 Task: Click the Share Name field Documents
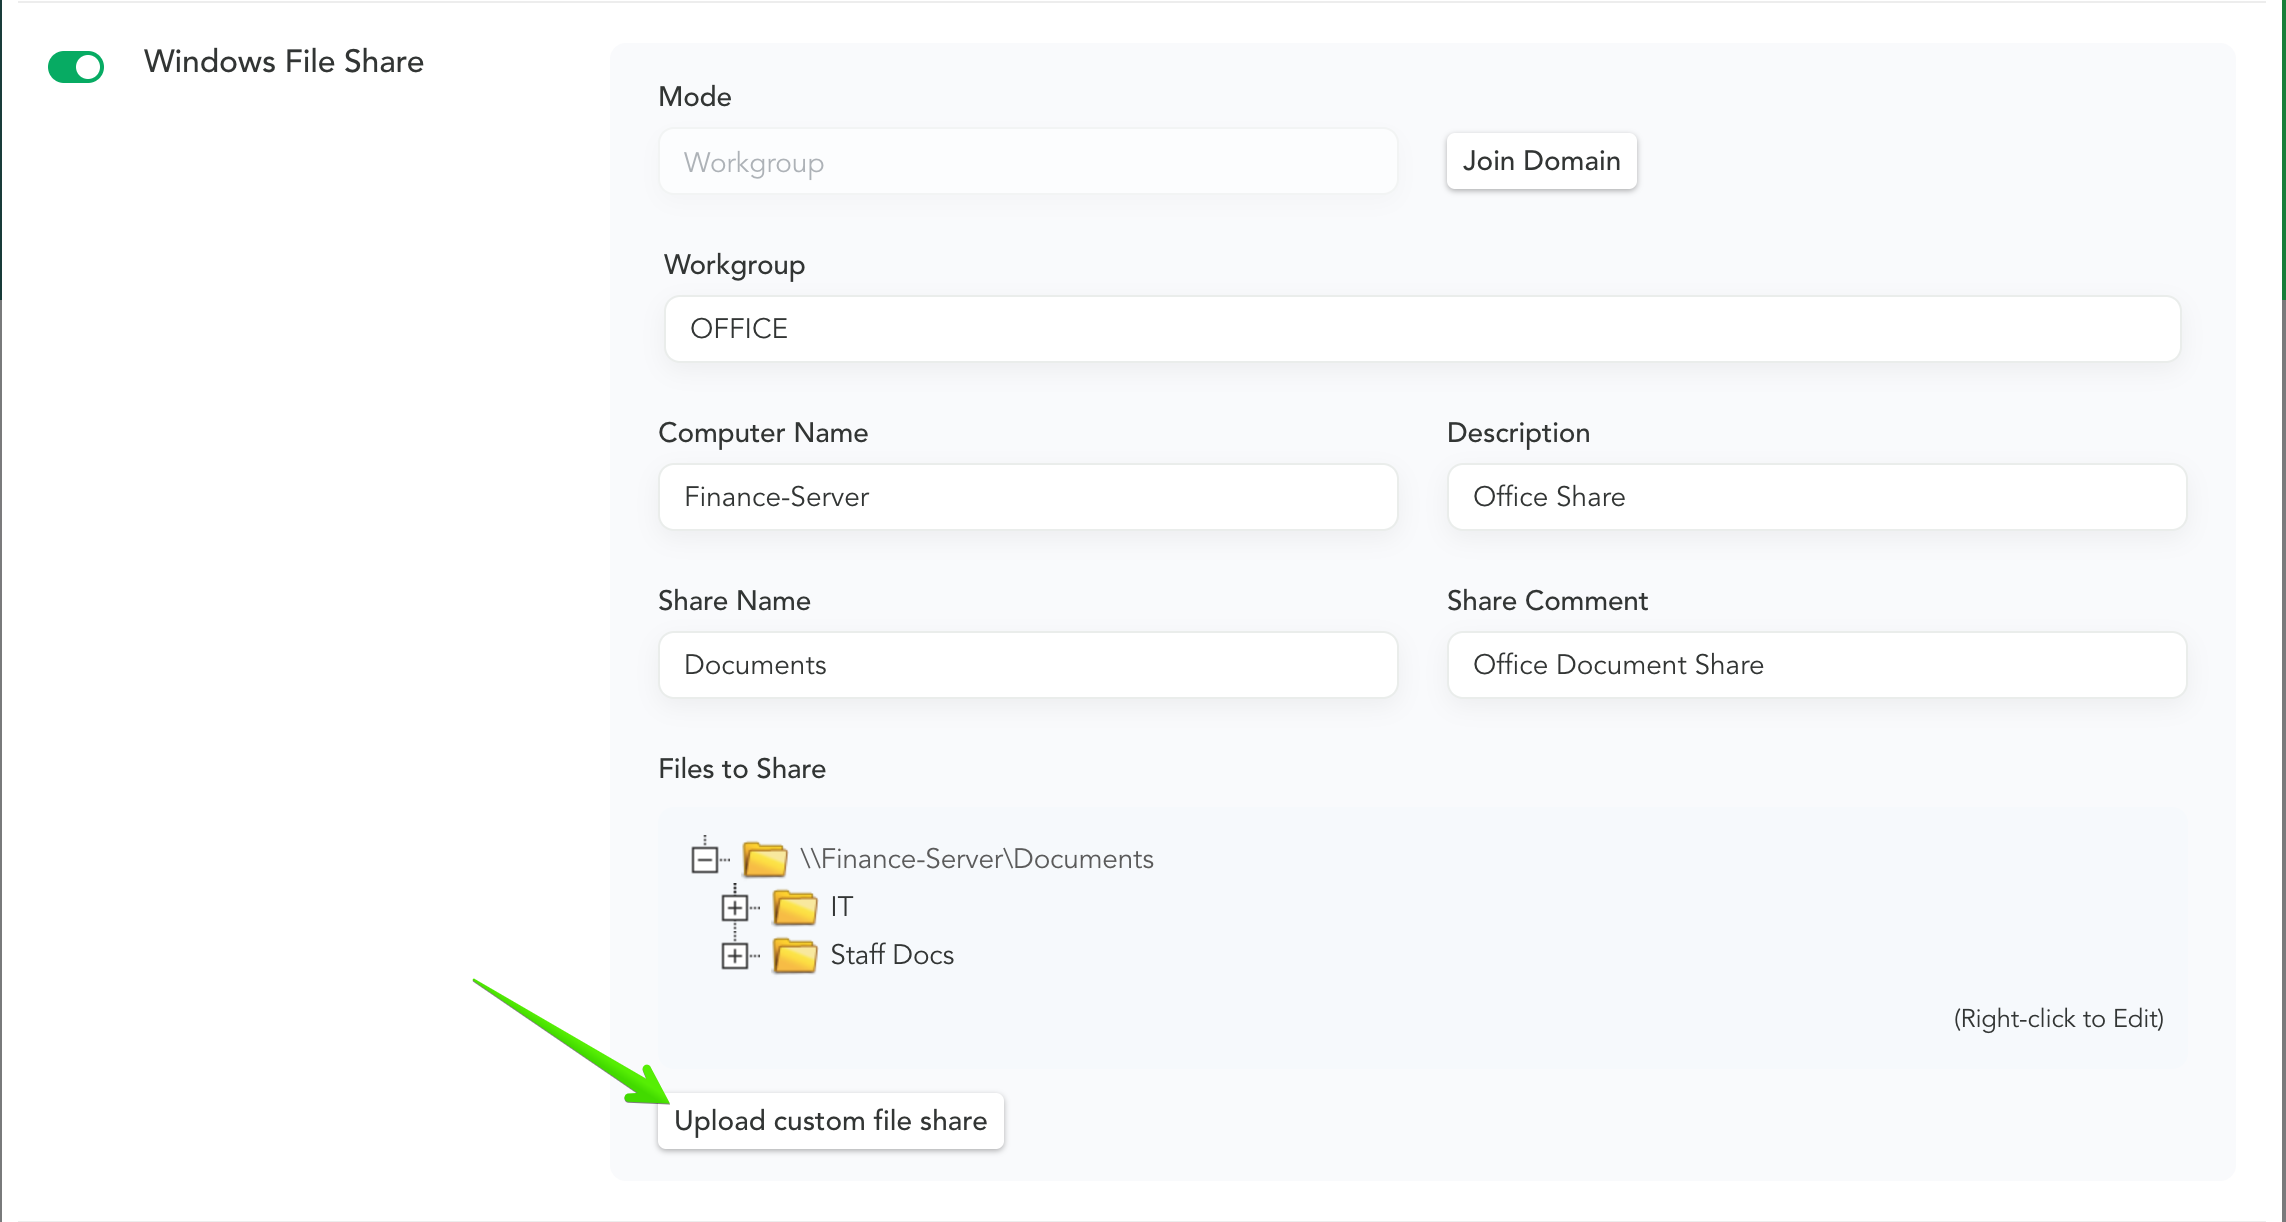coord(1028,665)
